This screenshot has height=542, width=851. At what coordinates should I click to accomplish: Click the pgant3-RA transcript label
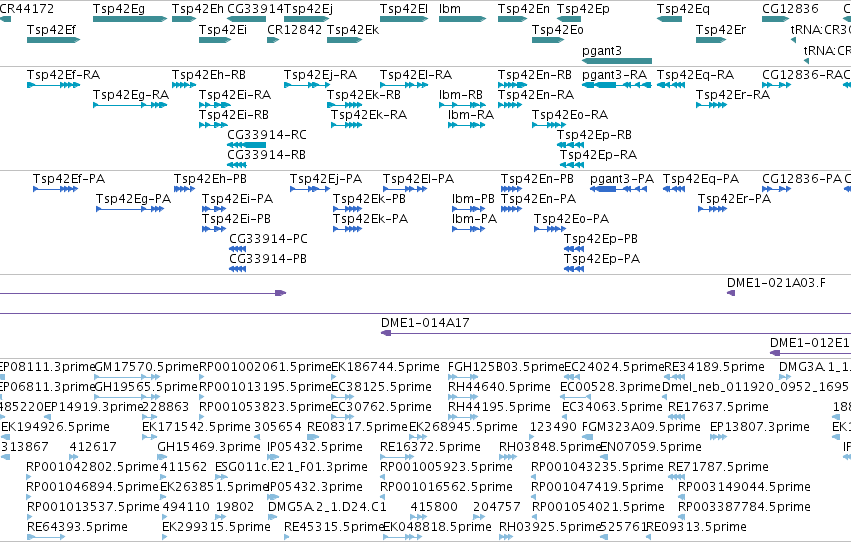[x=614, y=74]
